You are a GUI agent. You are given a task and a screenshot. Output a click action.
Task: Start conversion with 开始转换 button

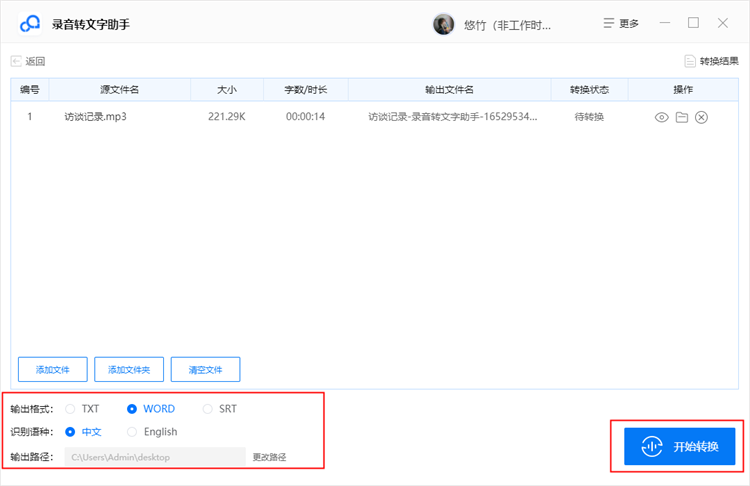coord(679,446)
